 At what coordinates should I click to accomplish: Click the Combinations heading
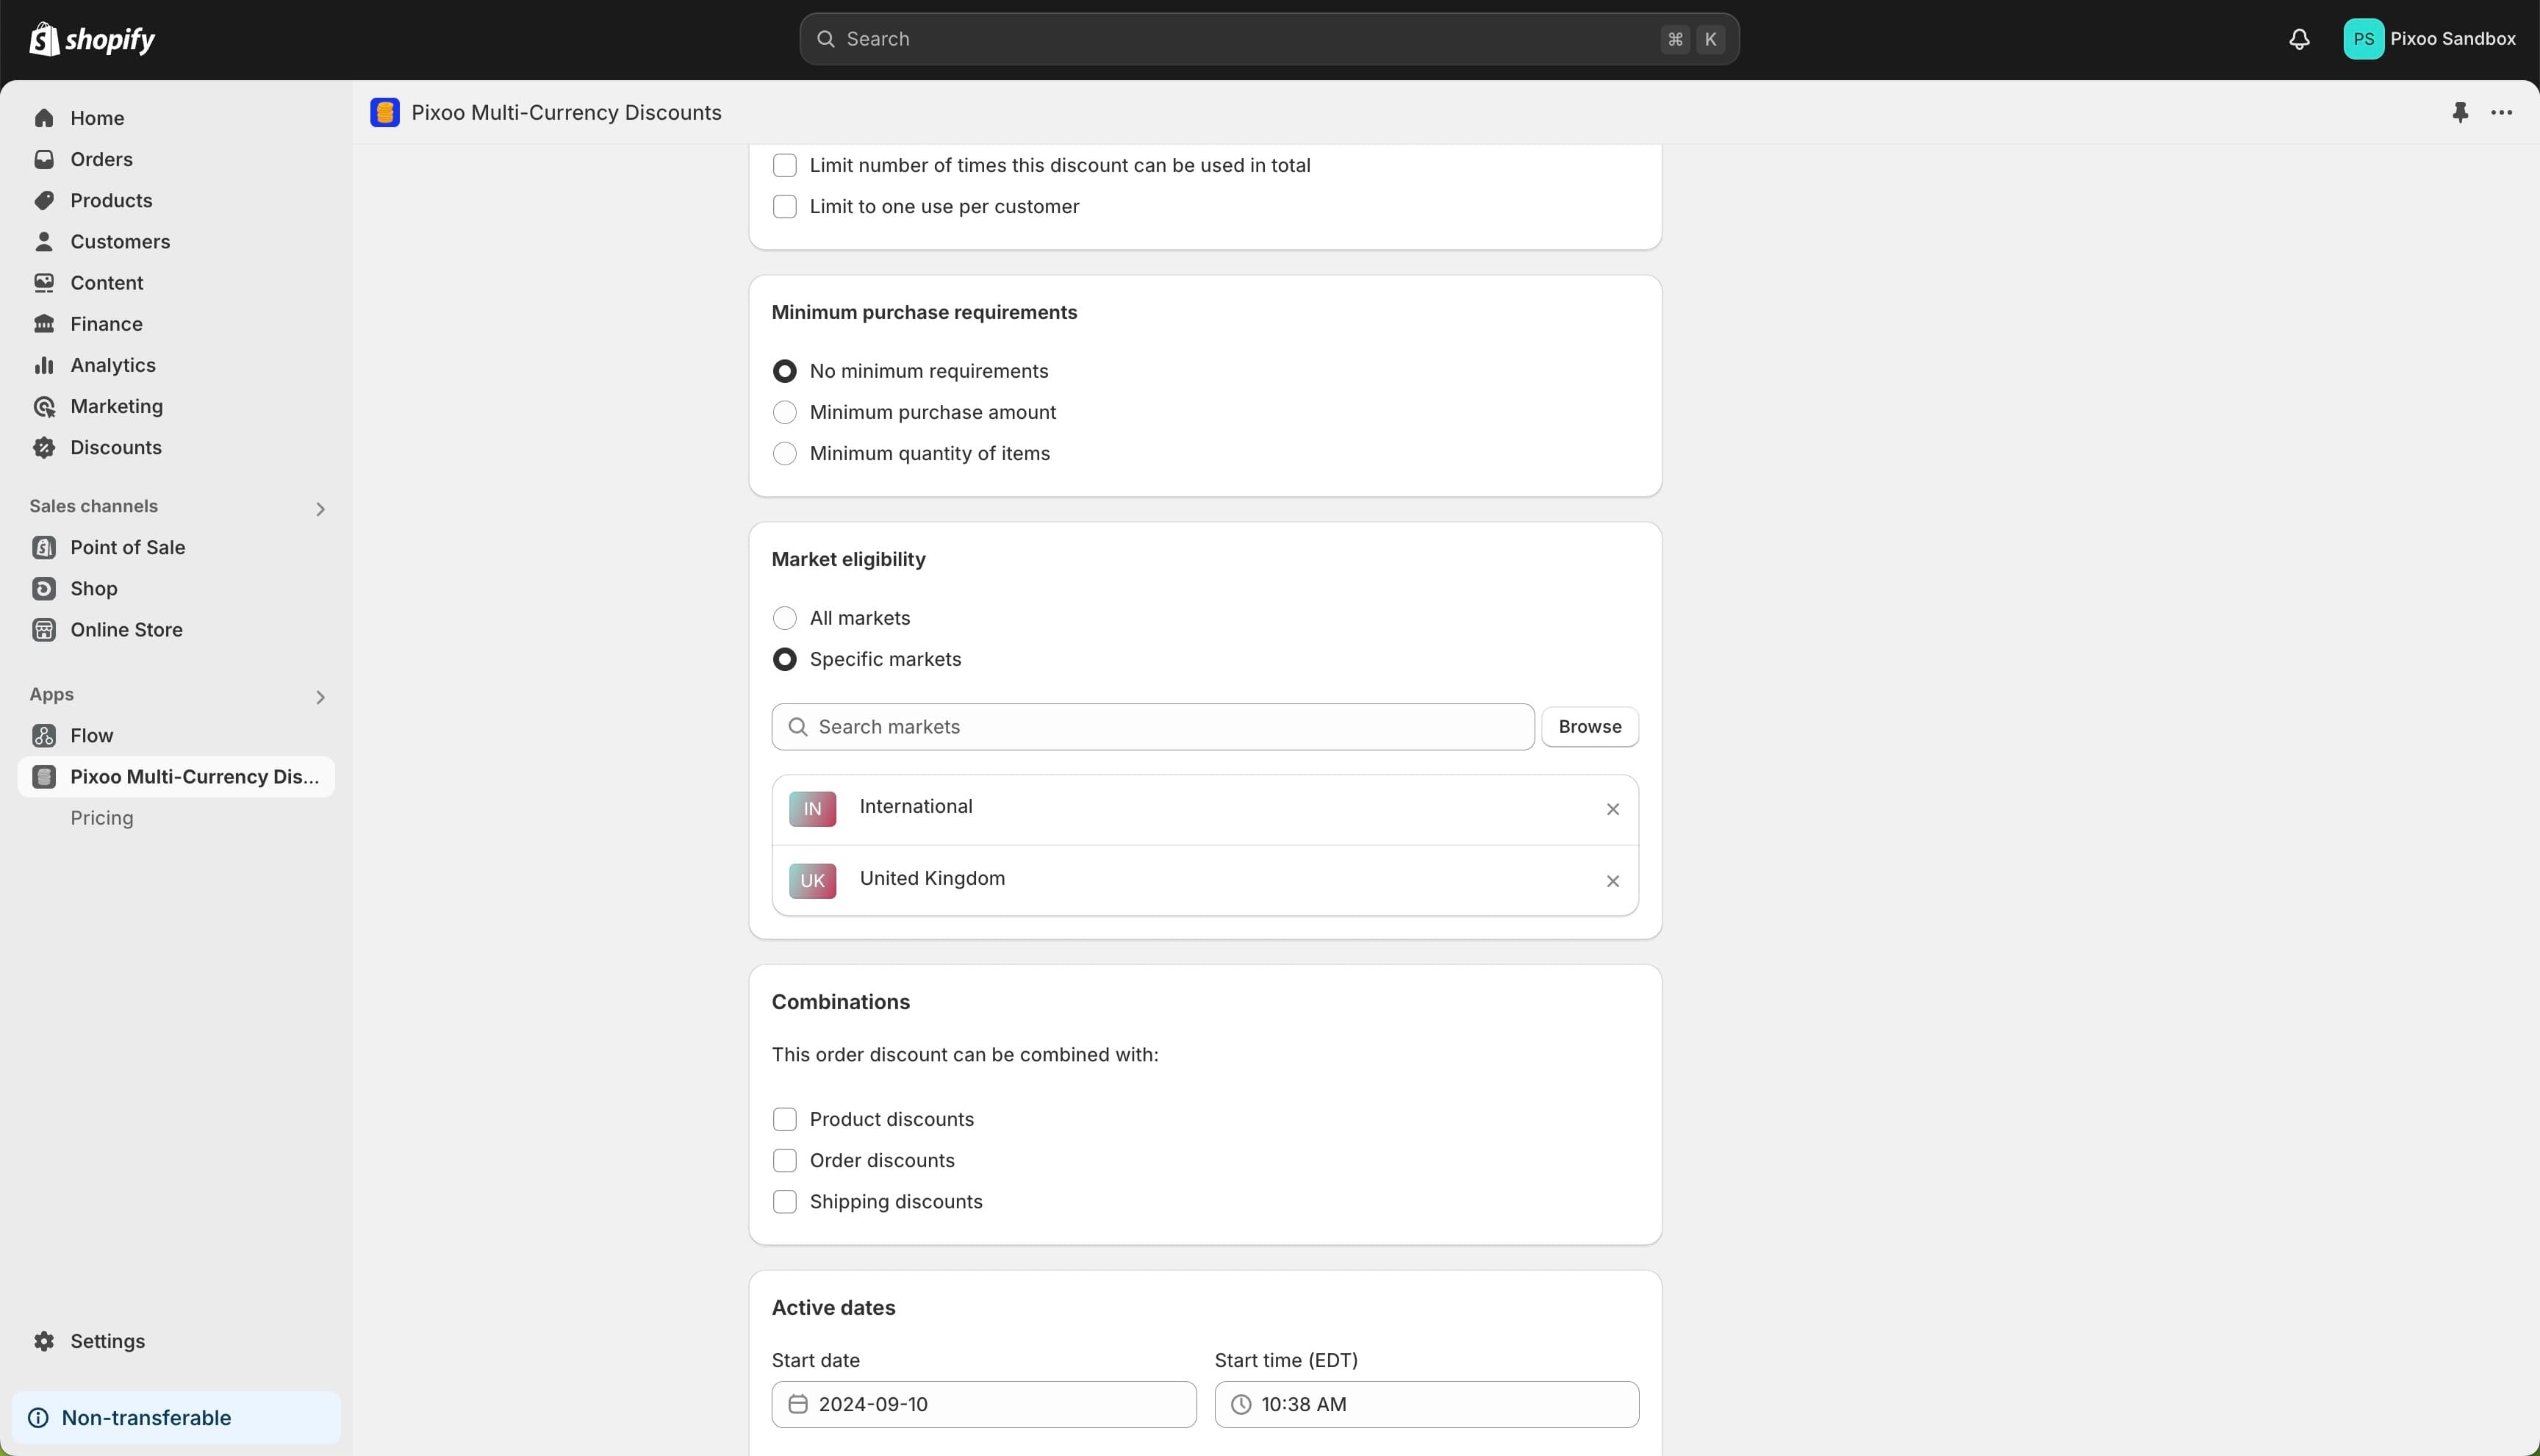pyautogui.click(x=840, y=1002)
